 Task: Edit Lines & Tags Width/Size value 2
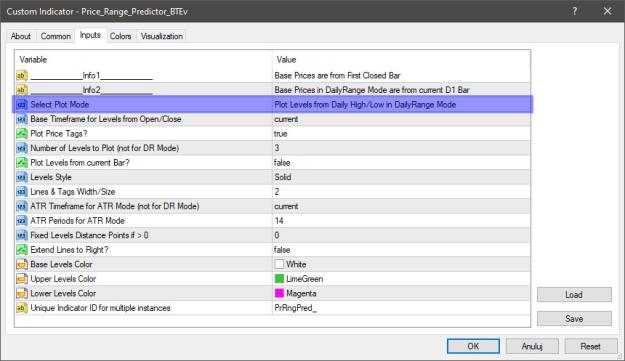401,192
